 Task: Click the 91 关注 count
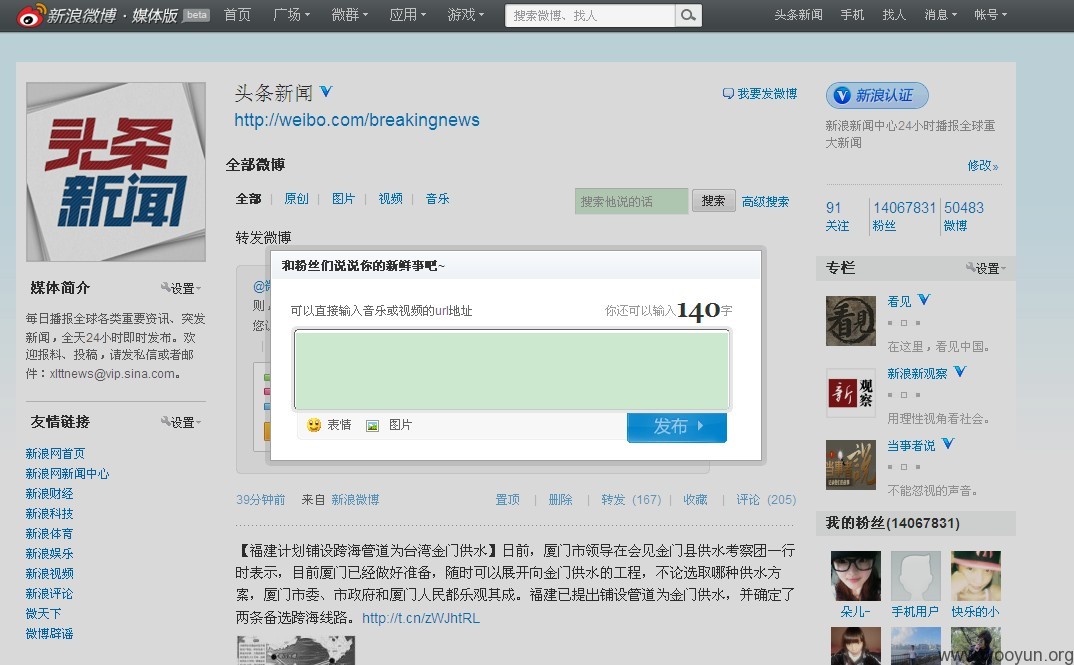(837, 216)
